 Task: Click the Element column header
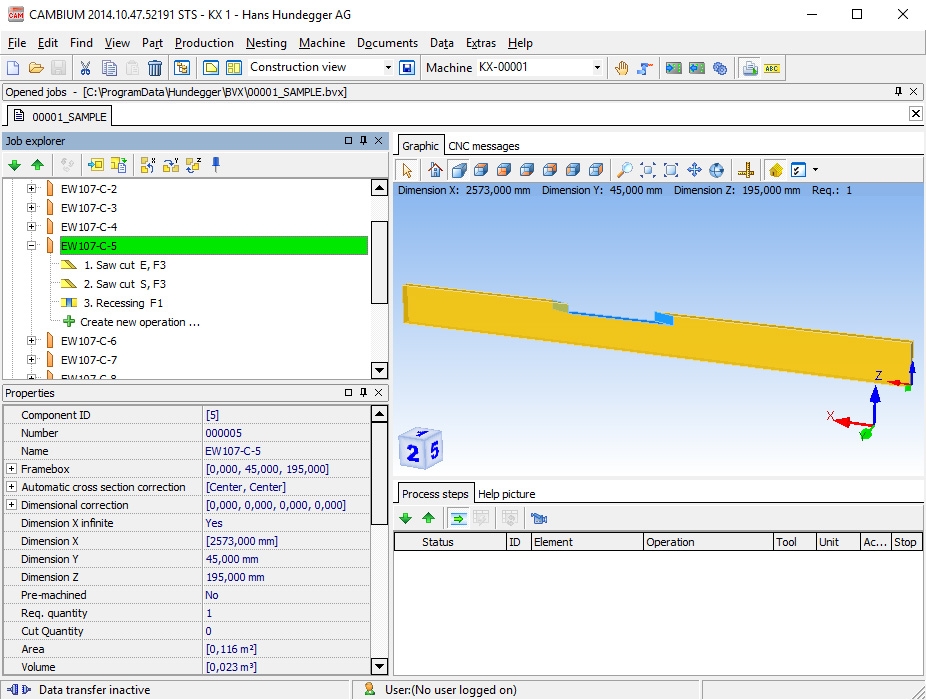587,542
